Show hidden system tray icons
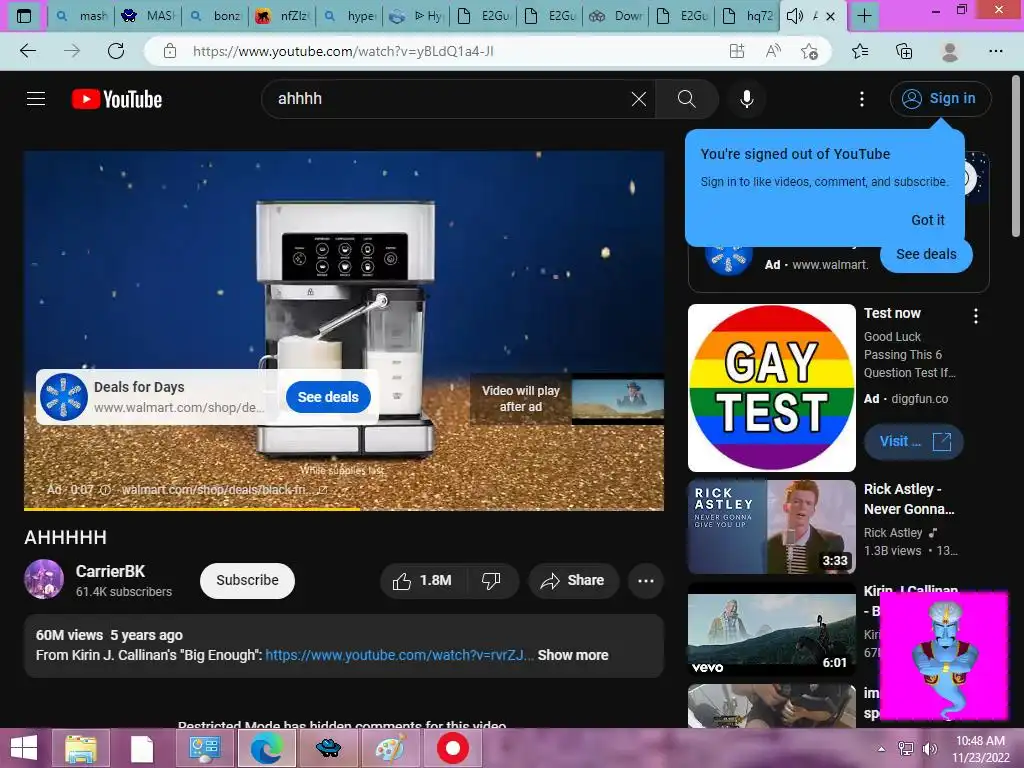This screenshot has width=1024, height=768. coord(882,749)
